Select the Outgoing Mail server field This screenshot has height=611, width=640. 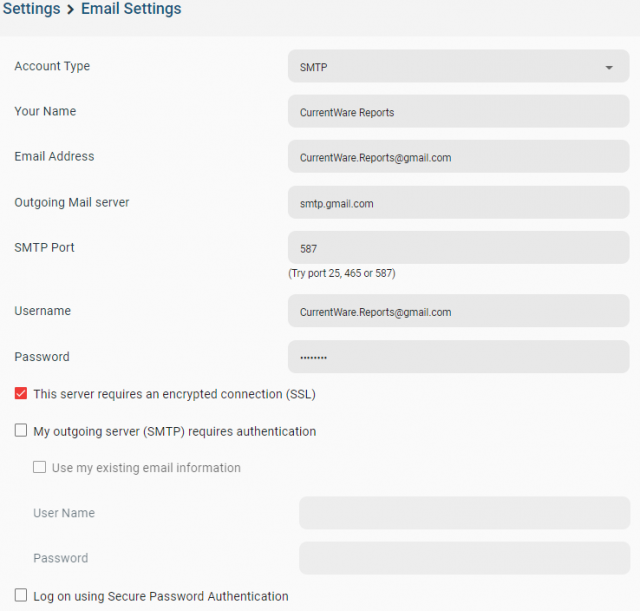click(x=458, y=202)
